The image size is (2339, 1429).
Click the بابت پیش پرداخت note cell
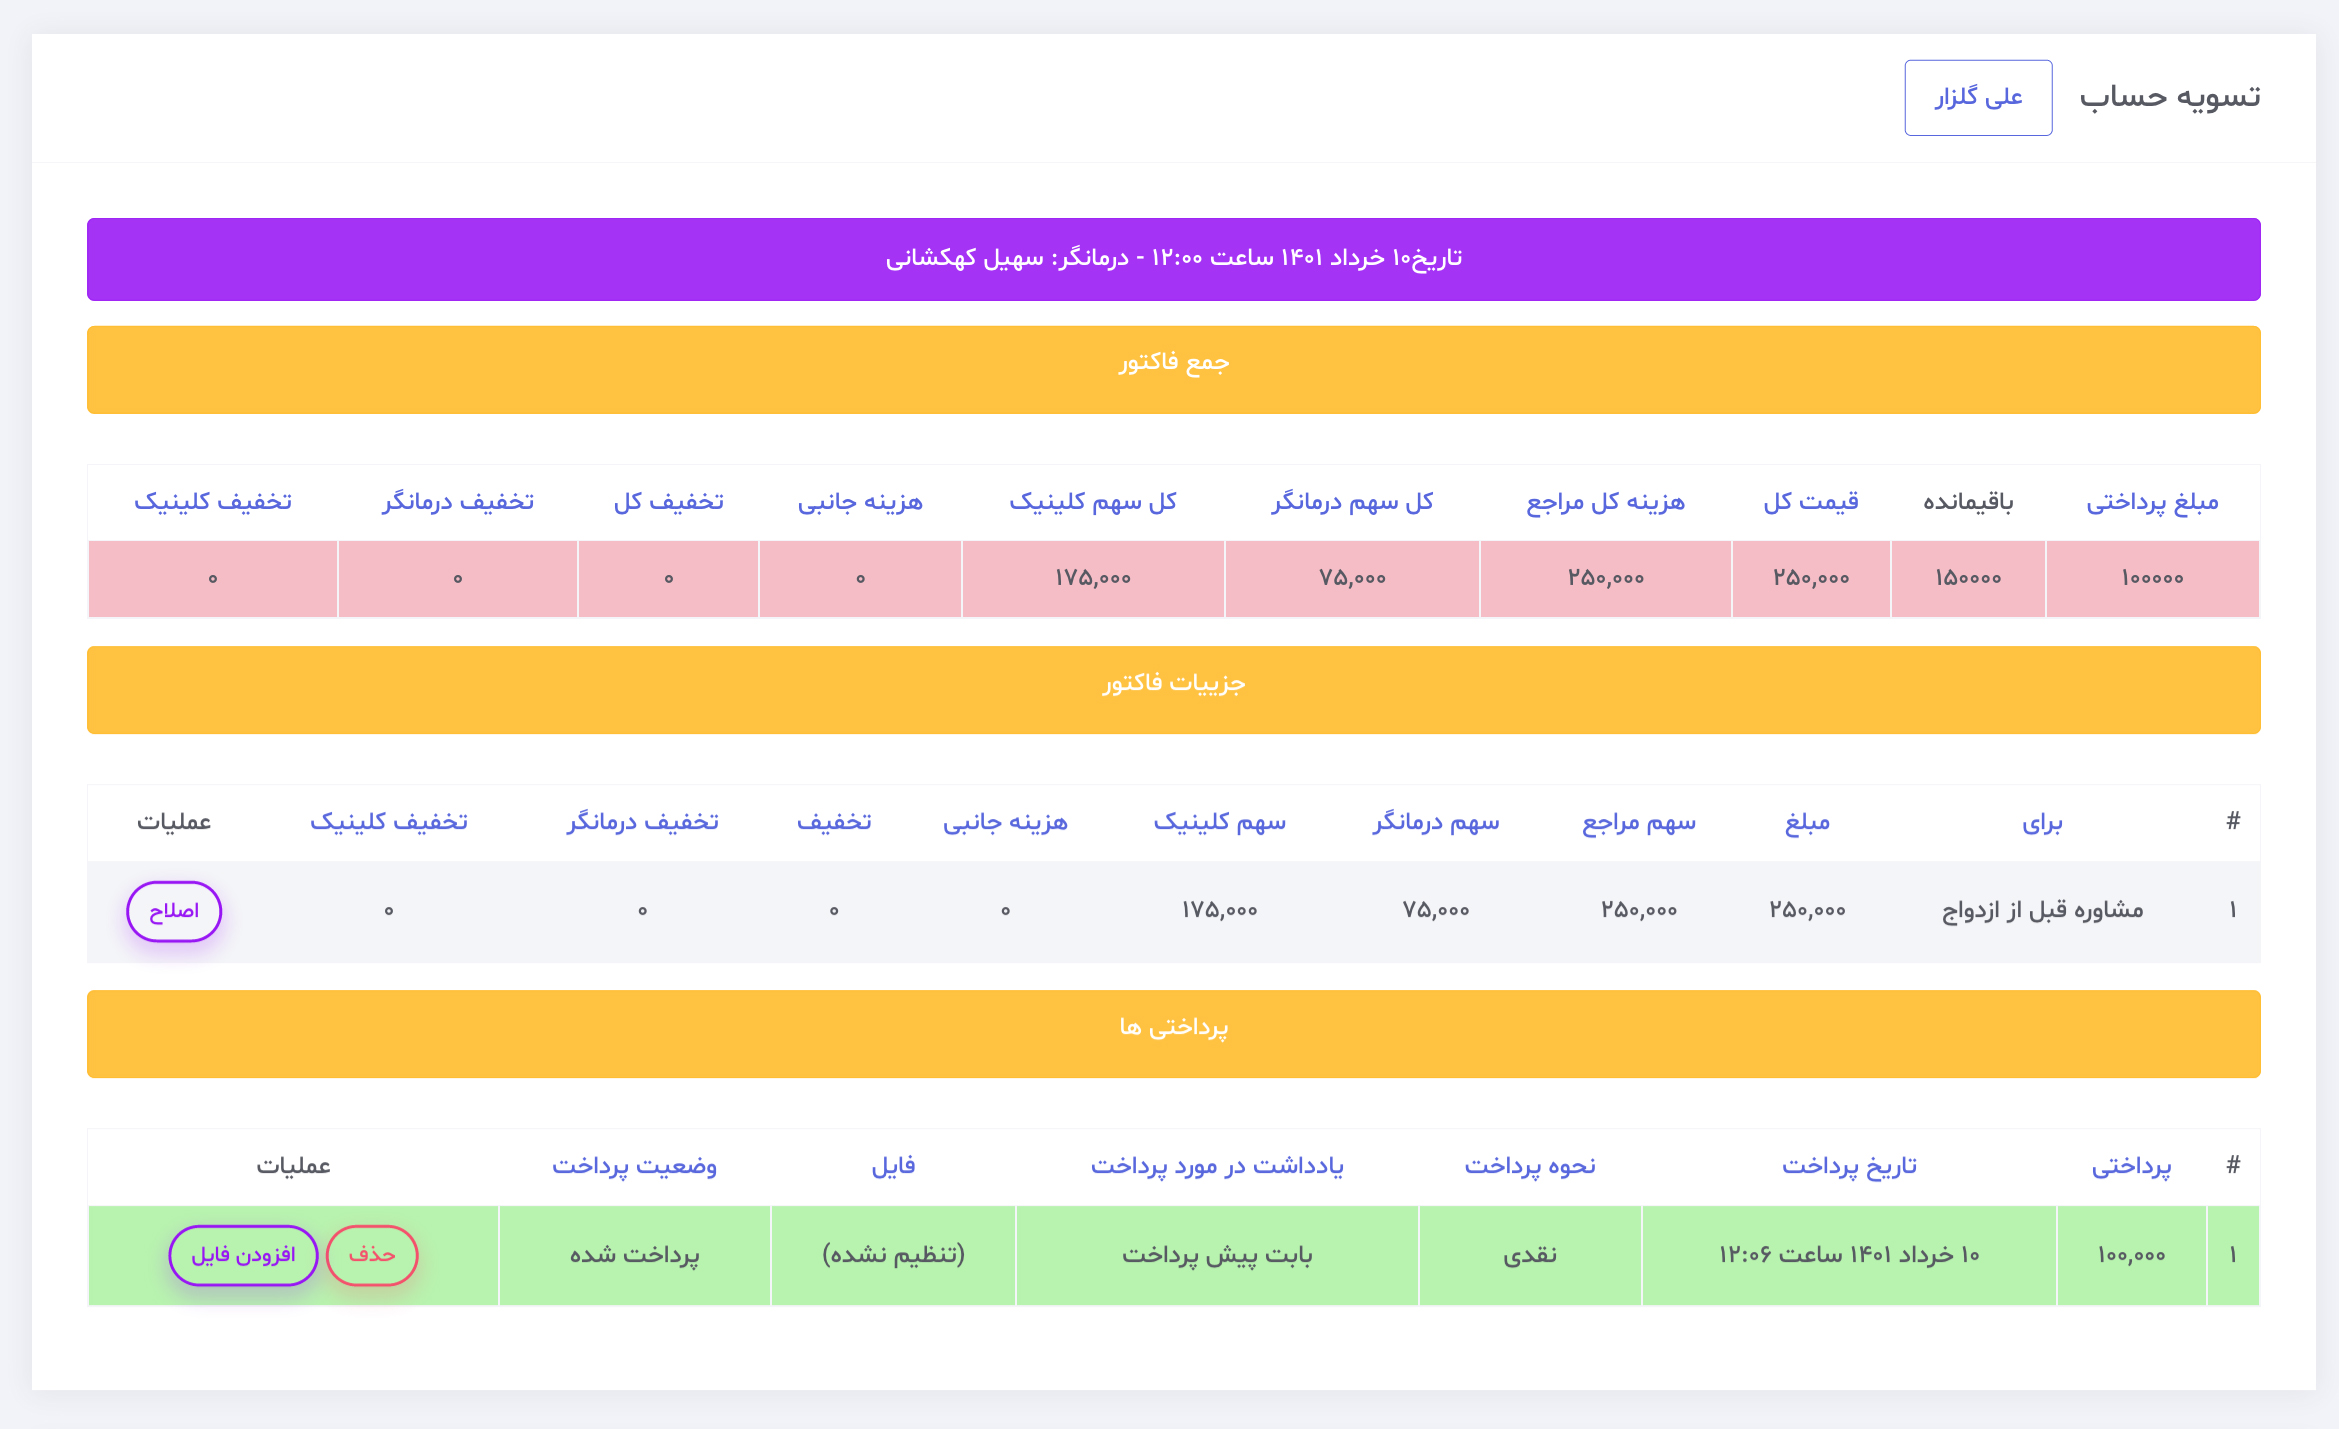(1217, 1255)
